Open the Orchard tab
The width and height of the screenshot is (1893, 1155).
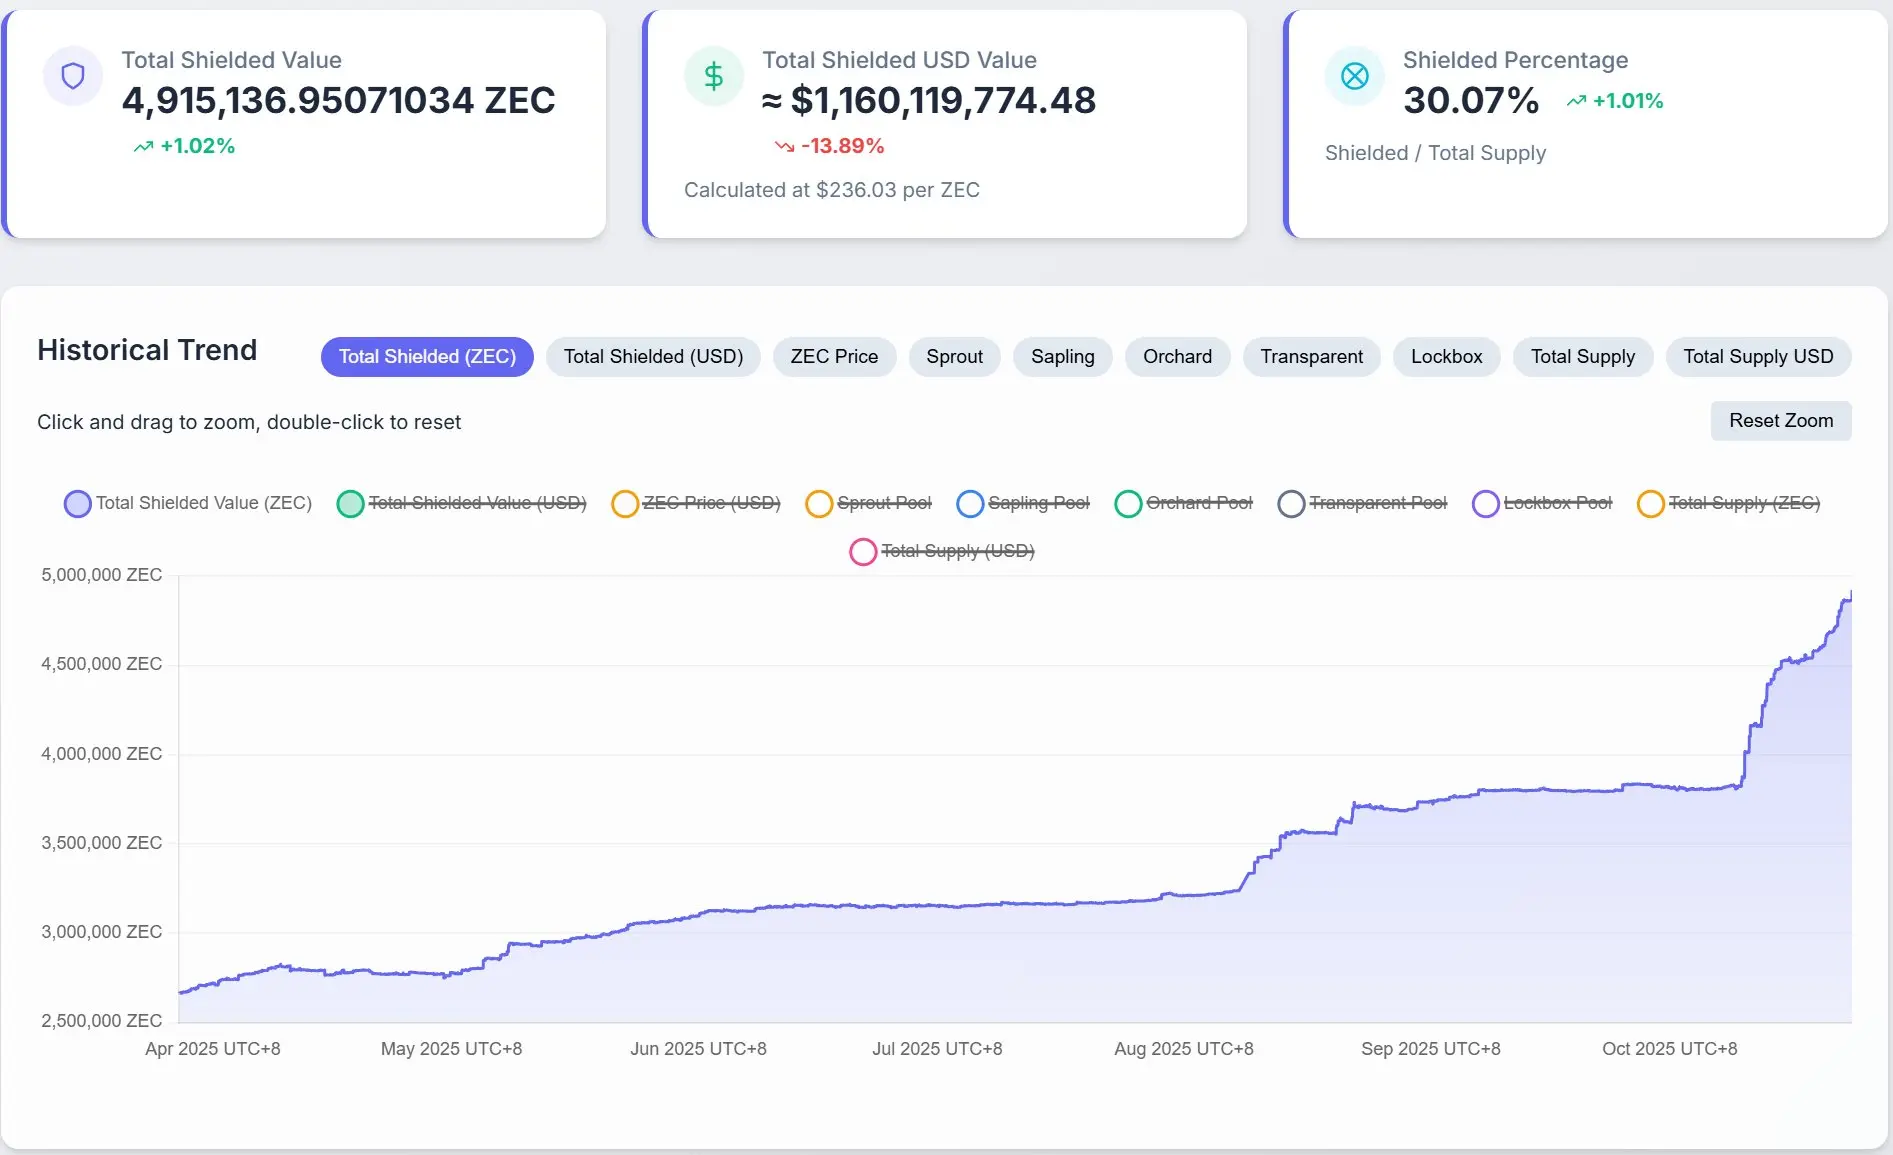click(x=1177, y=357)
